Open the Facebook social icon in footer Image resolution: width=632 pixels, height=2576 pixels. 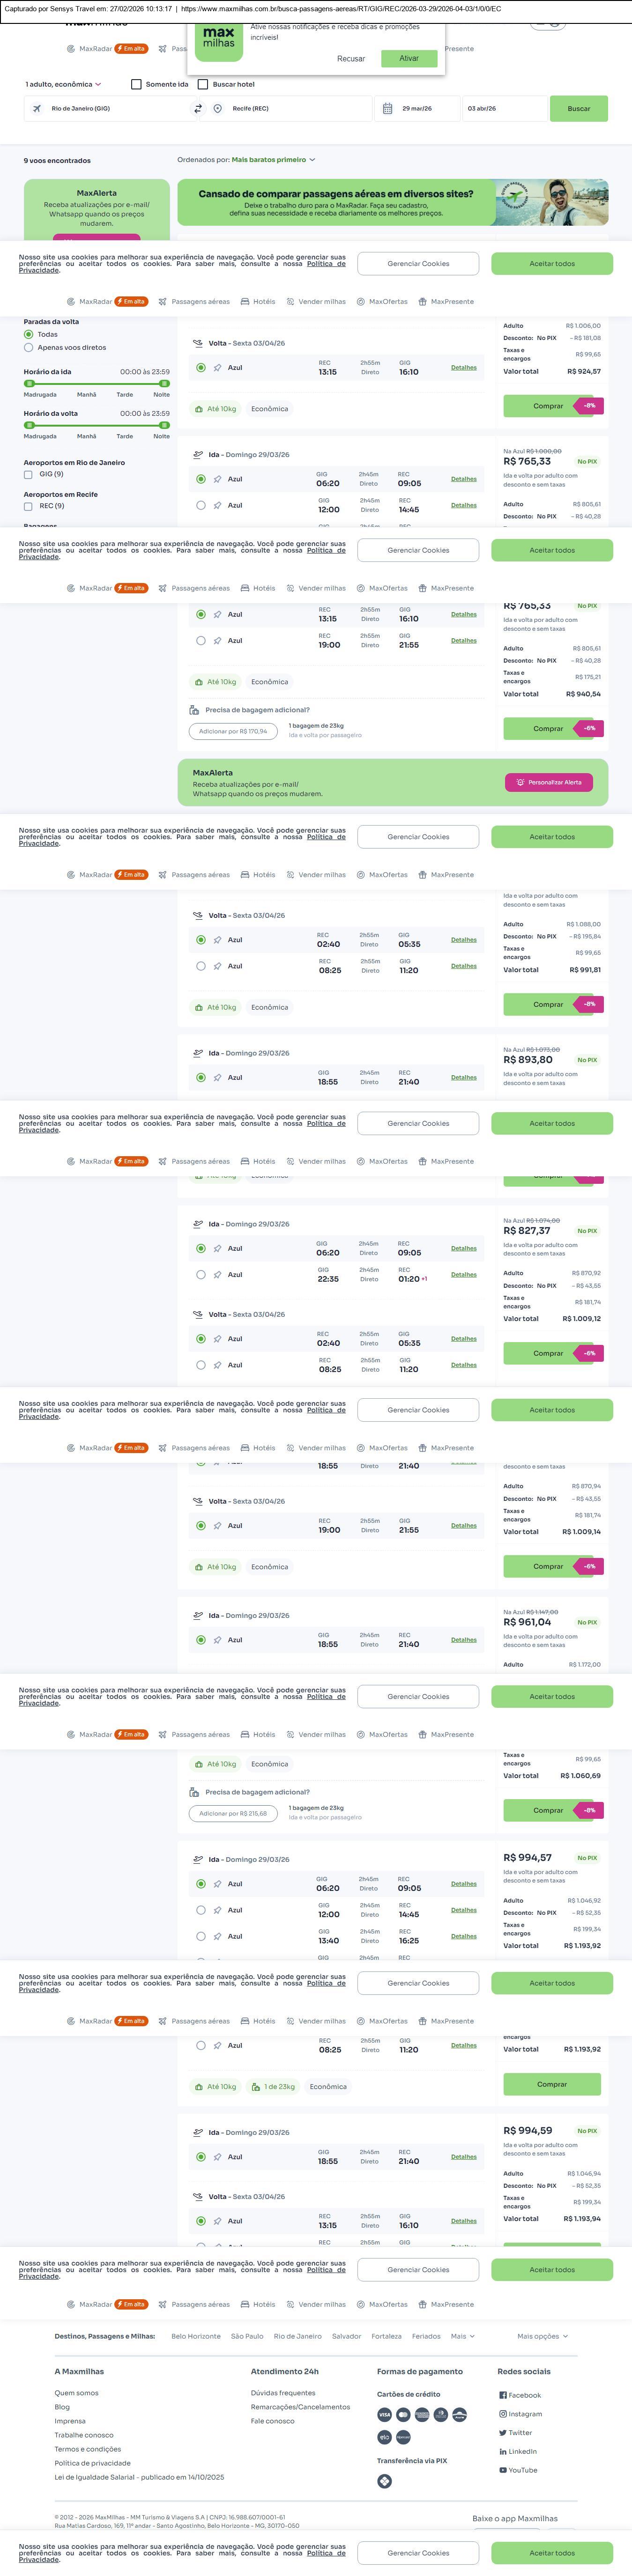pos(503,2395)
